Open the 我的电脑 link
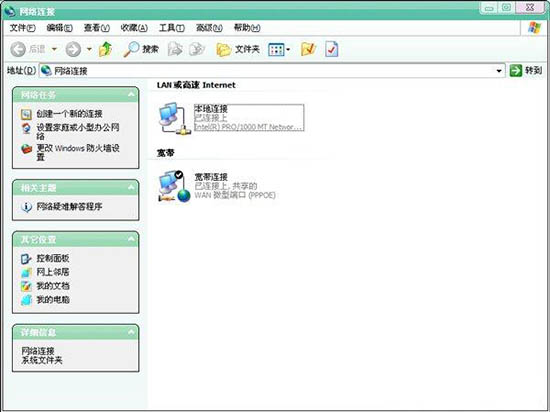Screen dimensions: 550x412 [53, 299]
